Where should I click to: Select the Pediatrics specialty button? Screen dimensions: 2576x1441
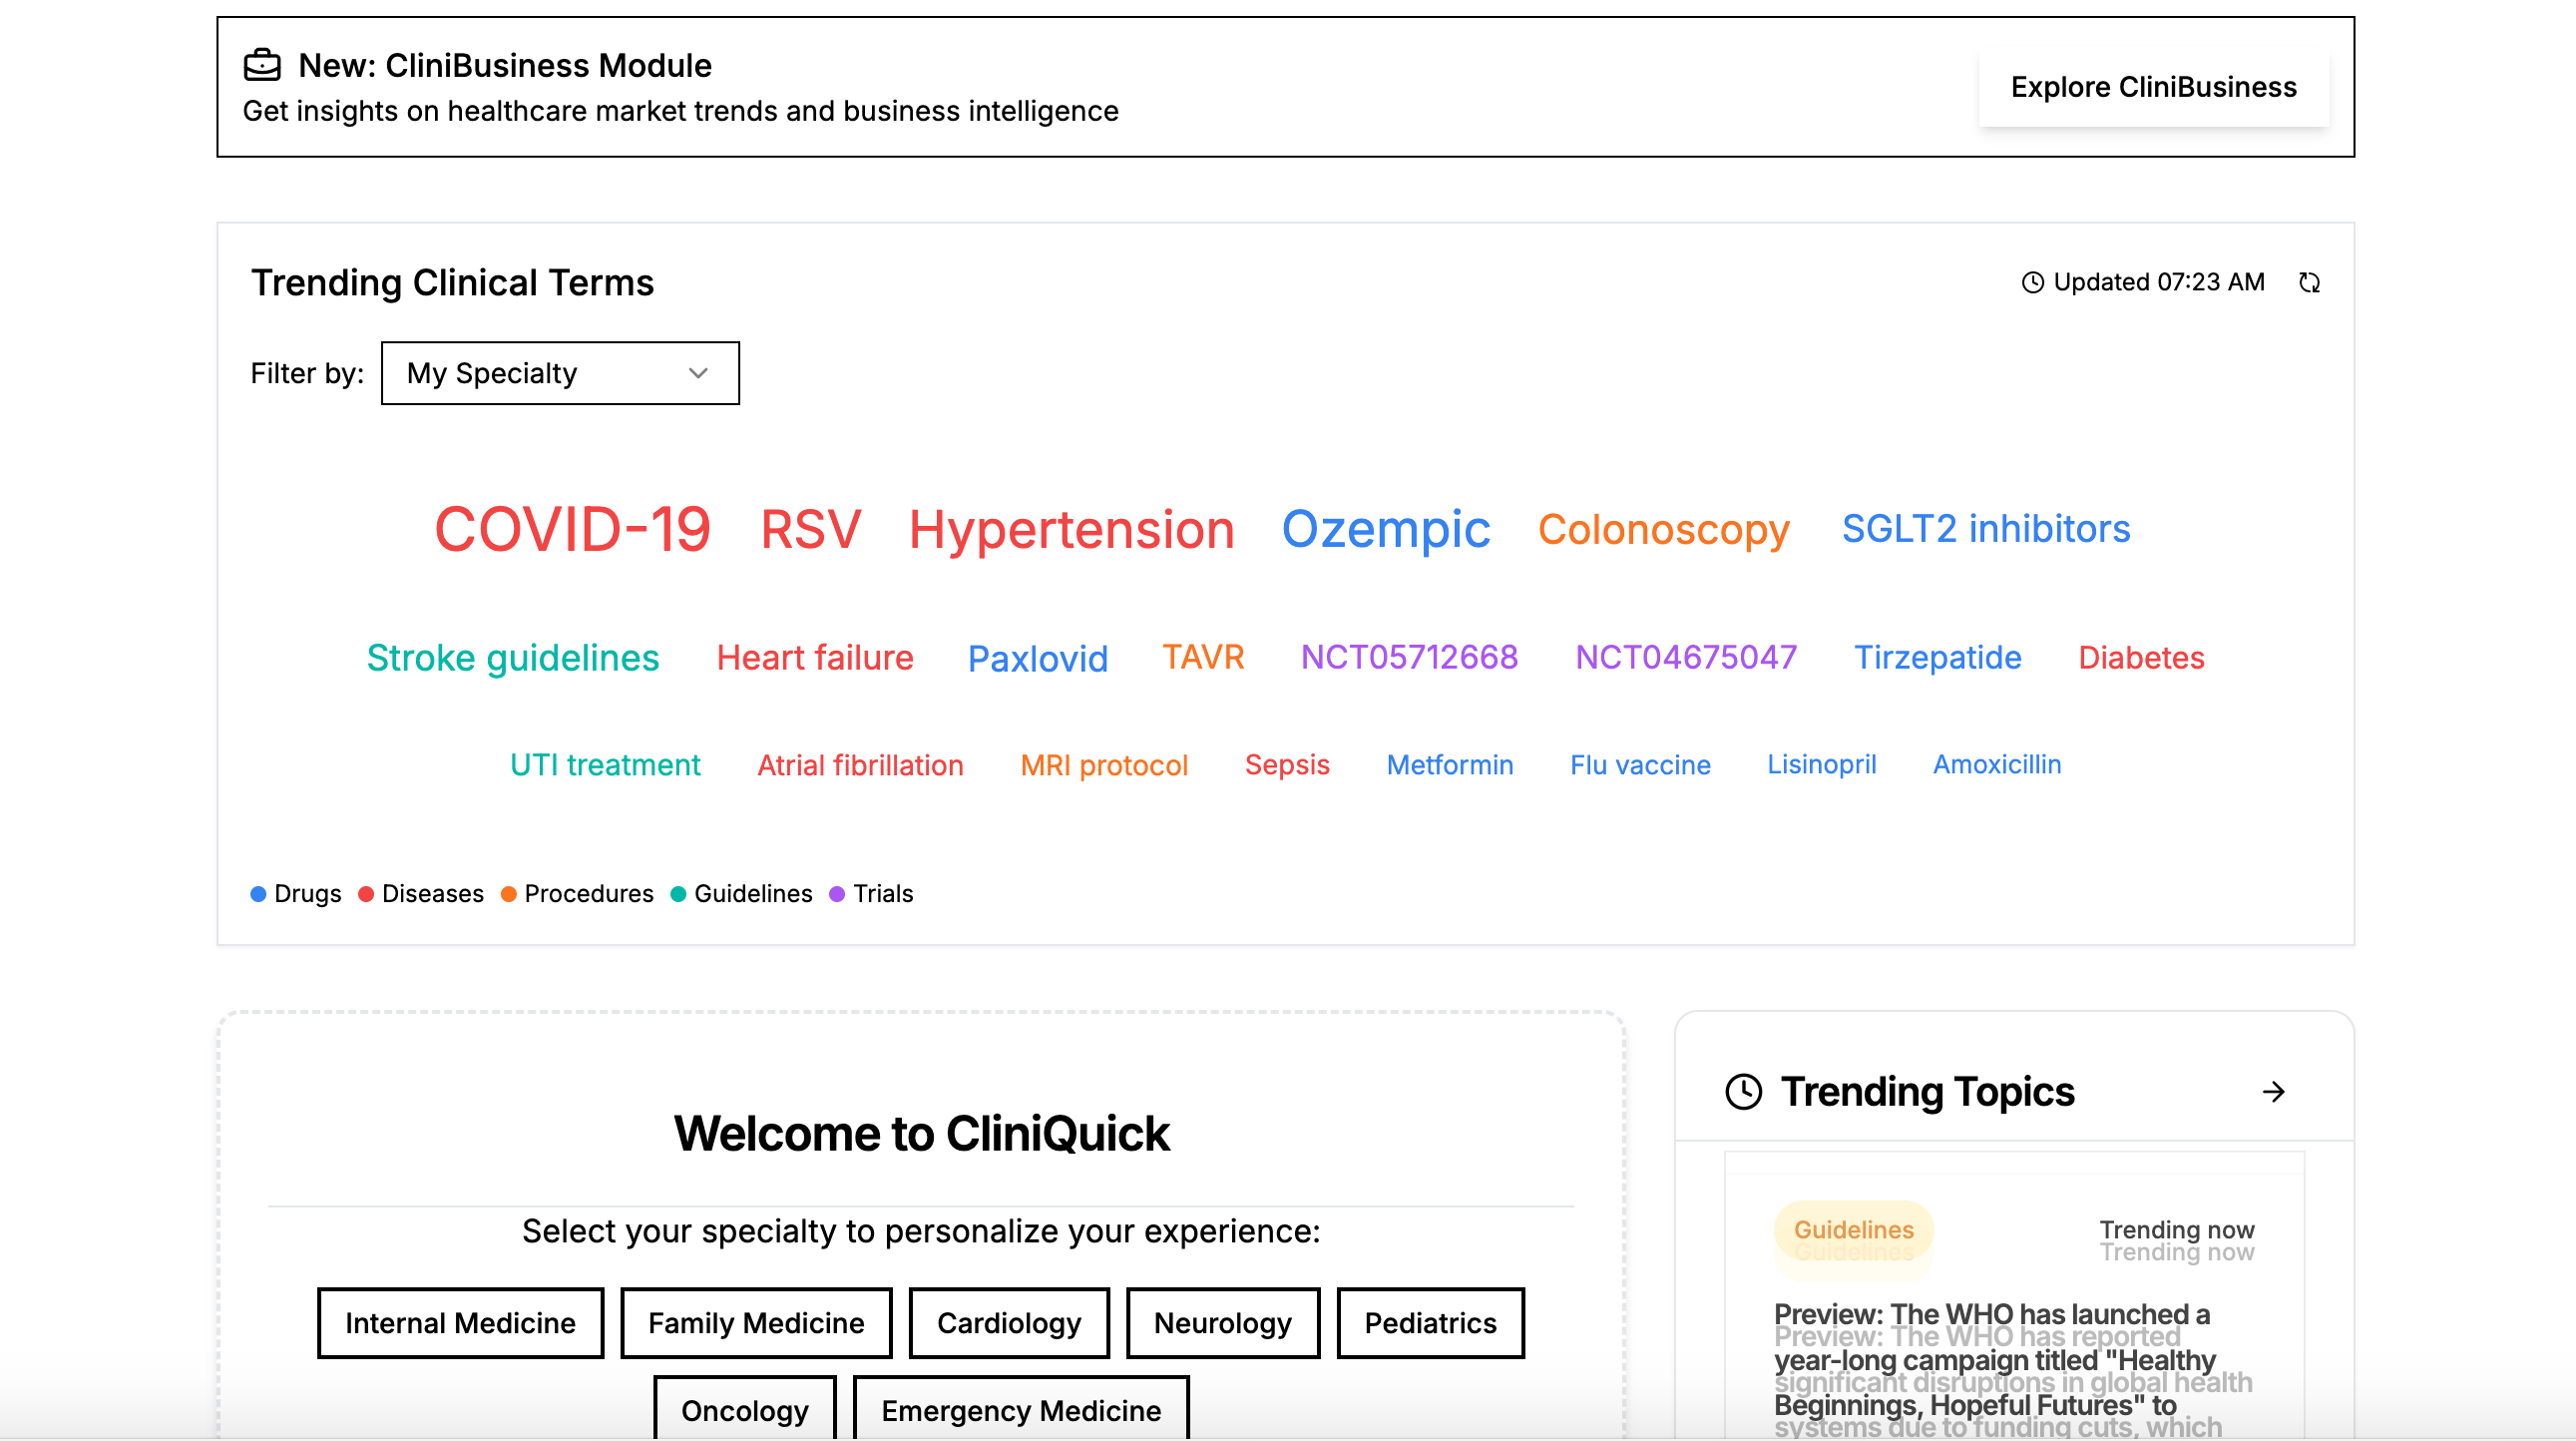1429,1323
